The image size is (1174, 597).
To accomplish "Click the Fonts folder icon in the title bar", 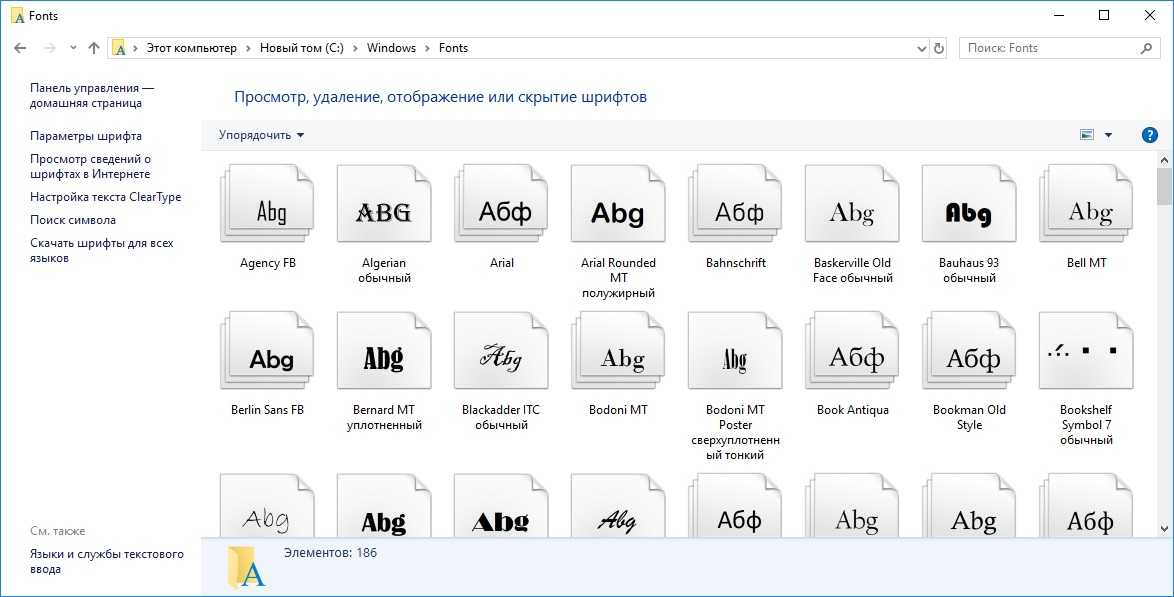I will (x=18, y=16).
